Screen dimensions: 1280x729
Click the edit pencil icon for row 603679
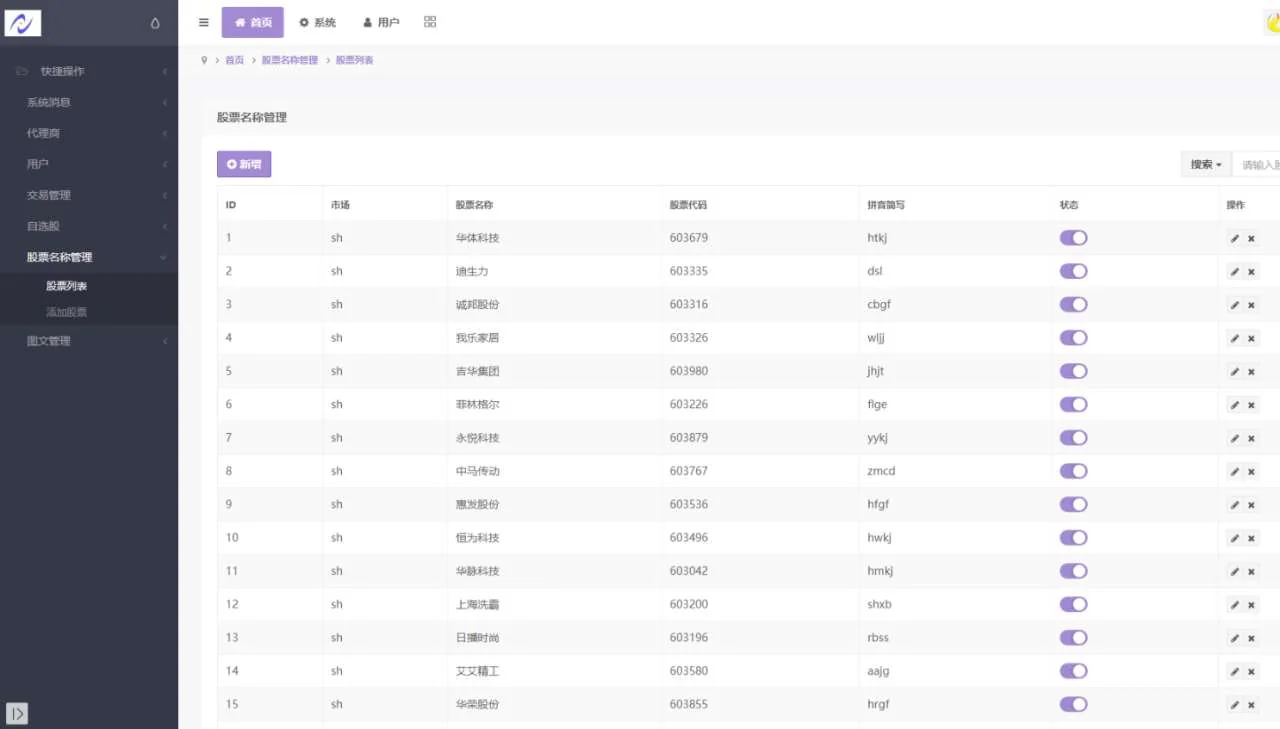pos(1235,238)
